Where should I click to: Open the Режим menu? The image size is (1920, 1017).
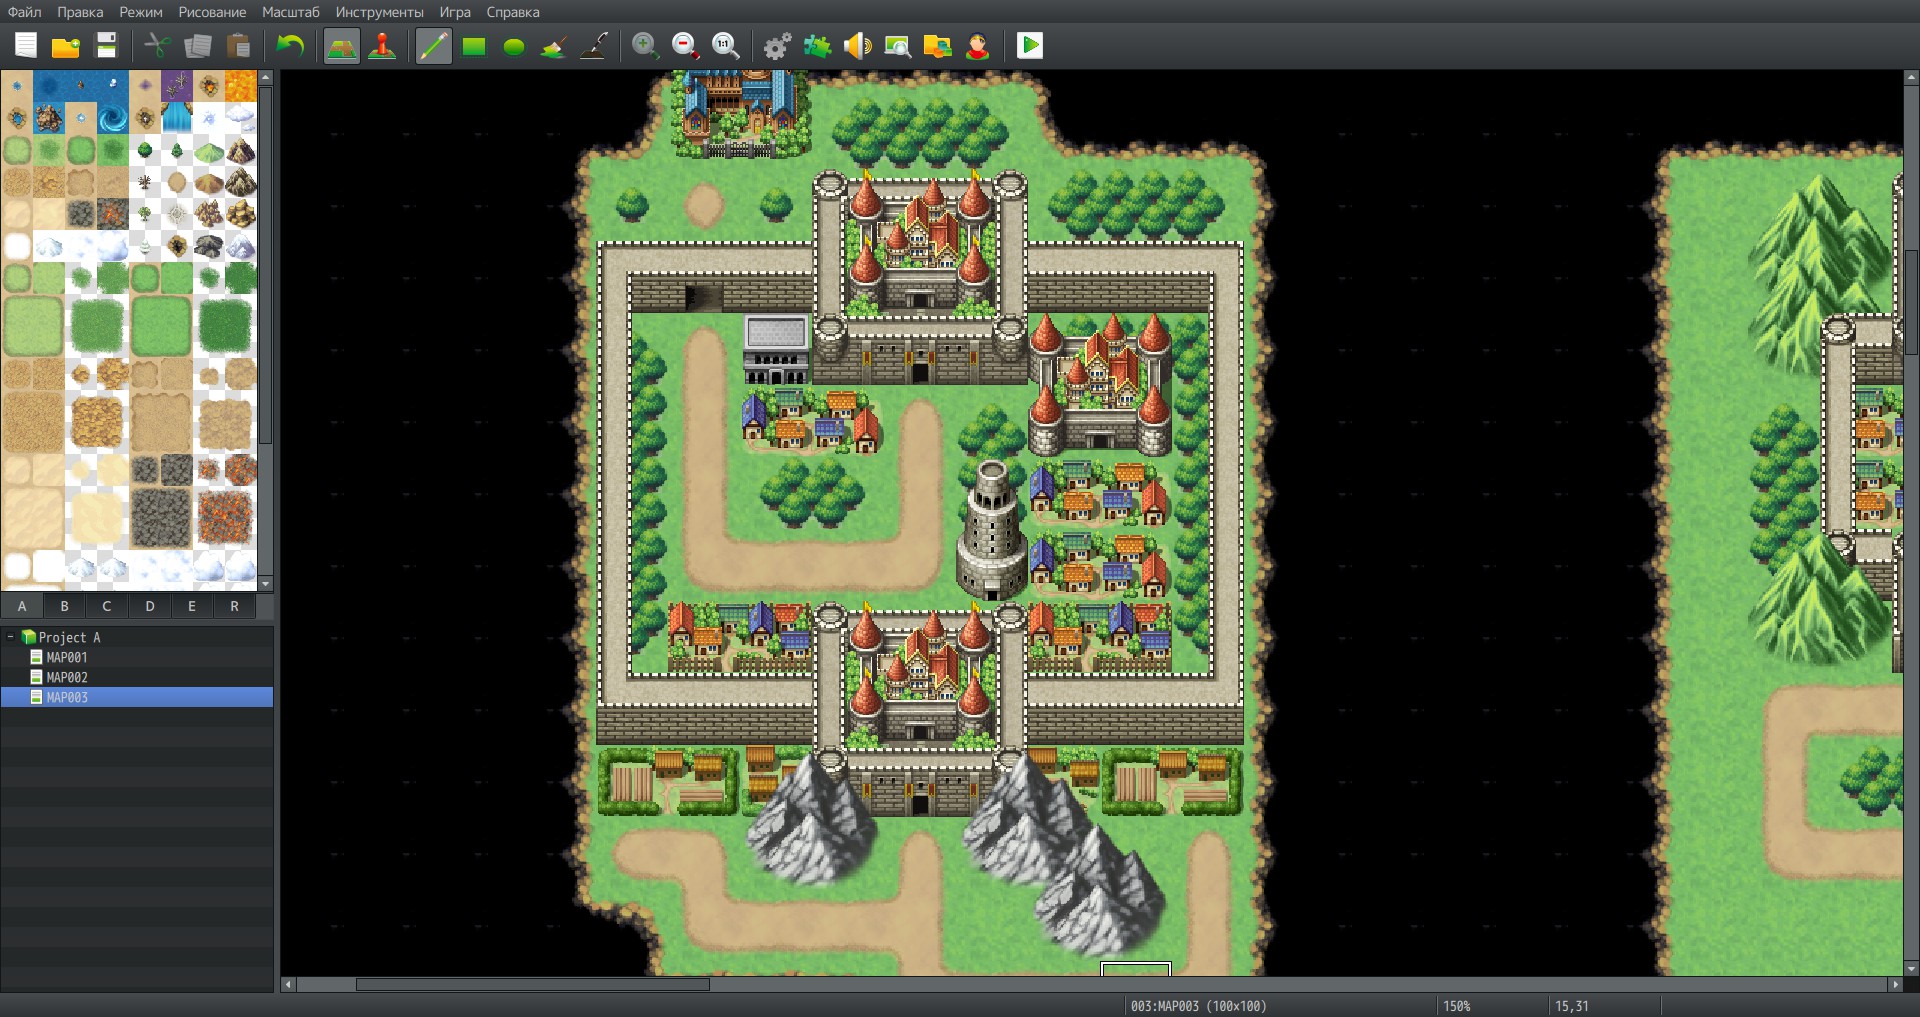click(x=141, y=12)
